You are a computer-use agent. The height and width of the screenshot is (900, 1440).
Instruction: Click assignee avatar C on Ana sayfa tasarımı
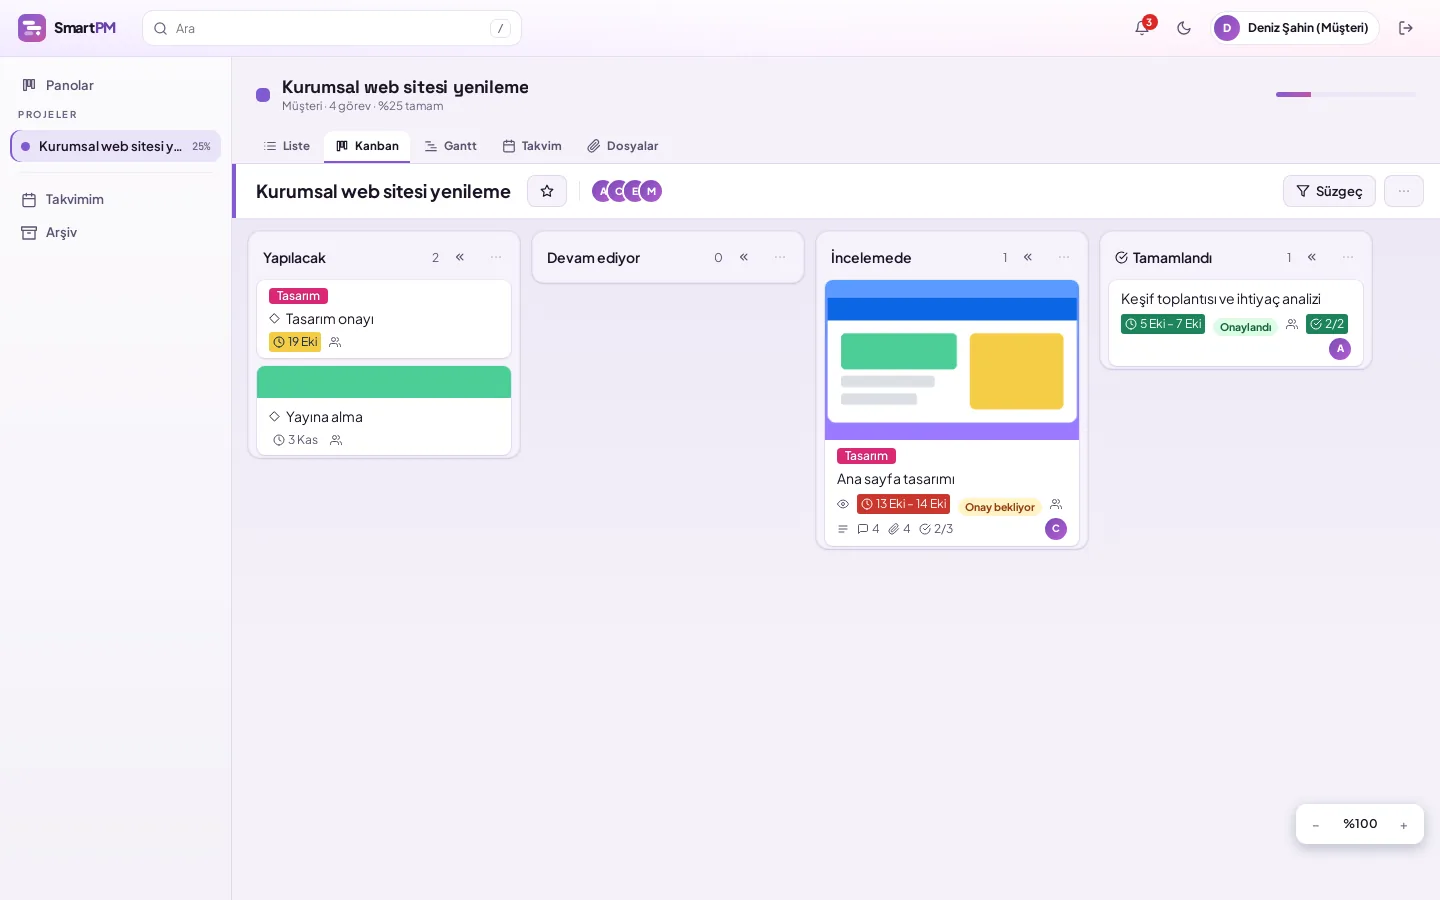(1056, 529)
